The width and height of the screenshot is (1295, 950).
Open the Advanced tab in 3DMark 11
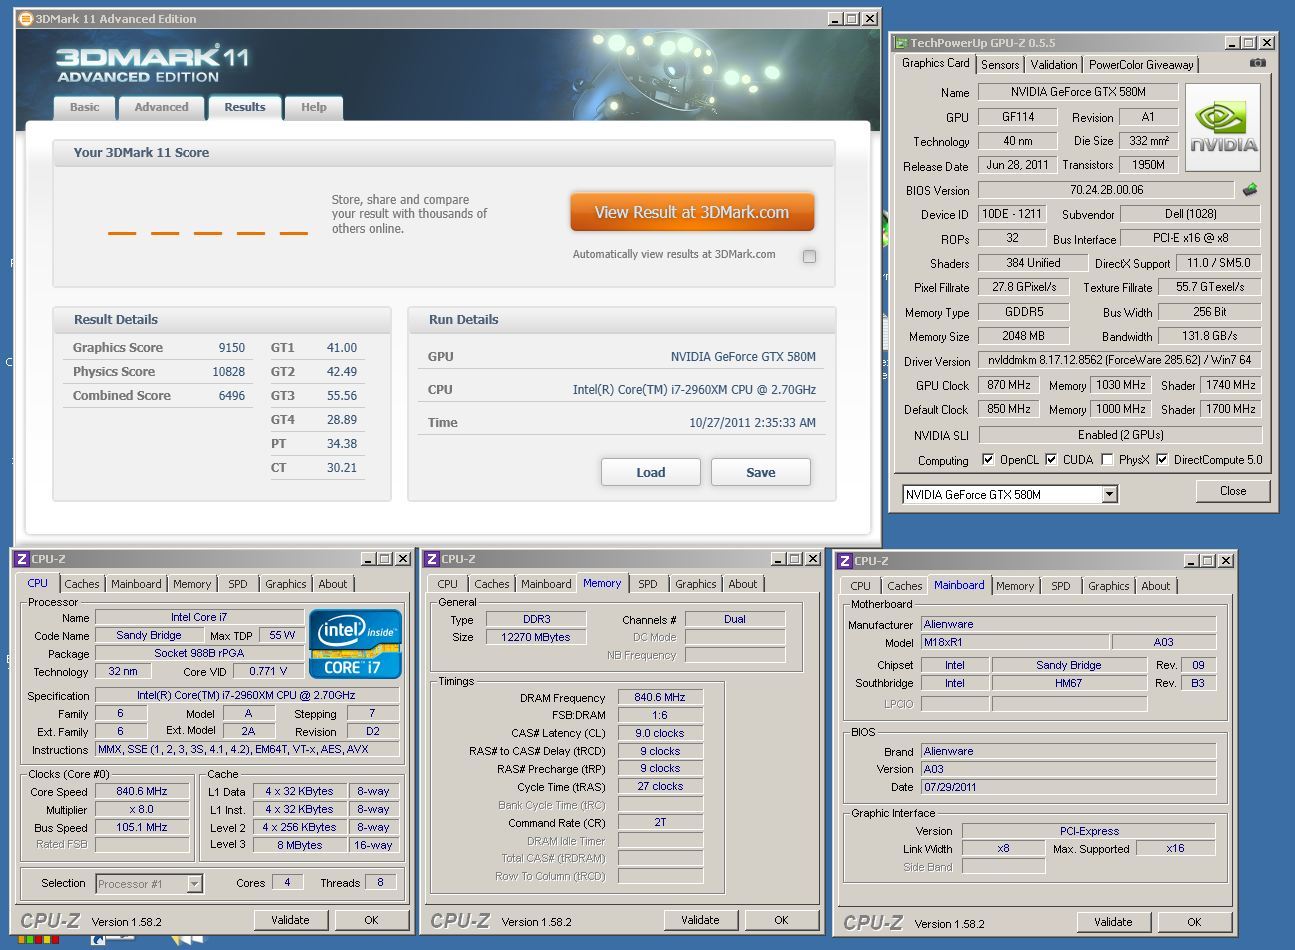point(161,107)
